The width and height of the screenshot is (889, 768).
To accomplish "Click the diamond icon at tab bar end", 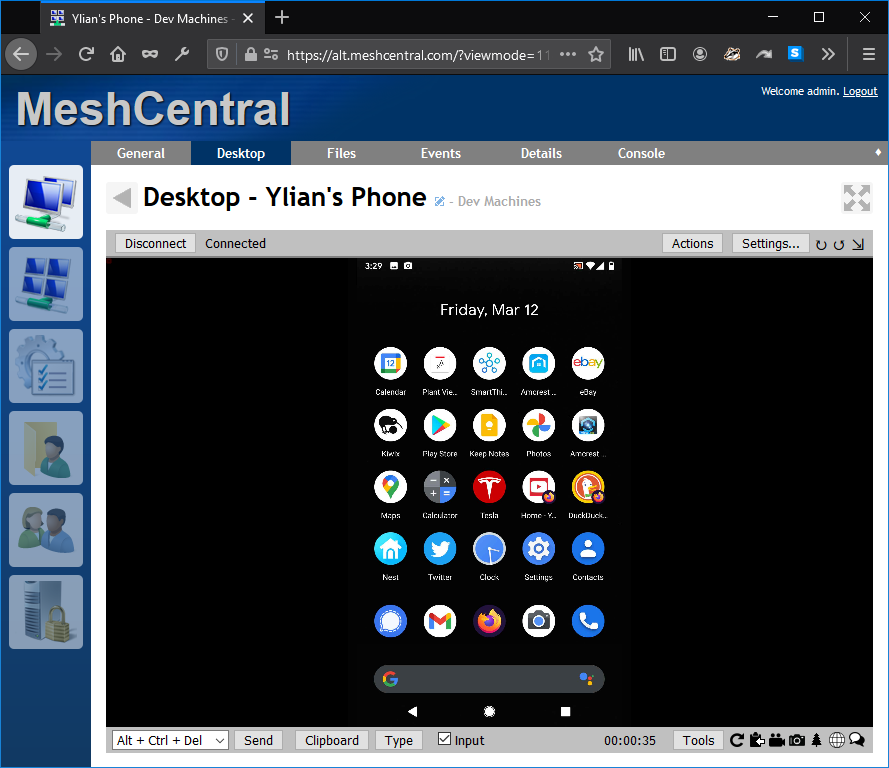I will (x=878, y=152).
